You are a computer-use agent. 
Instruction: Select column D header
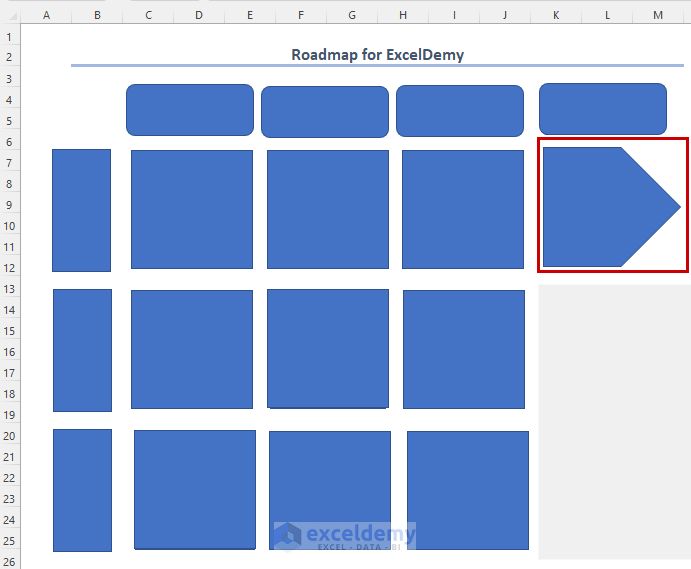(x=199, y=15)
